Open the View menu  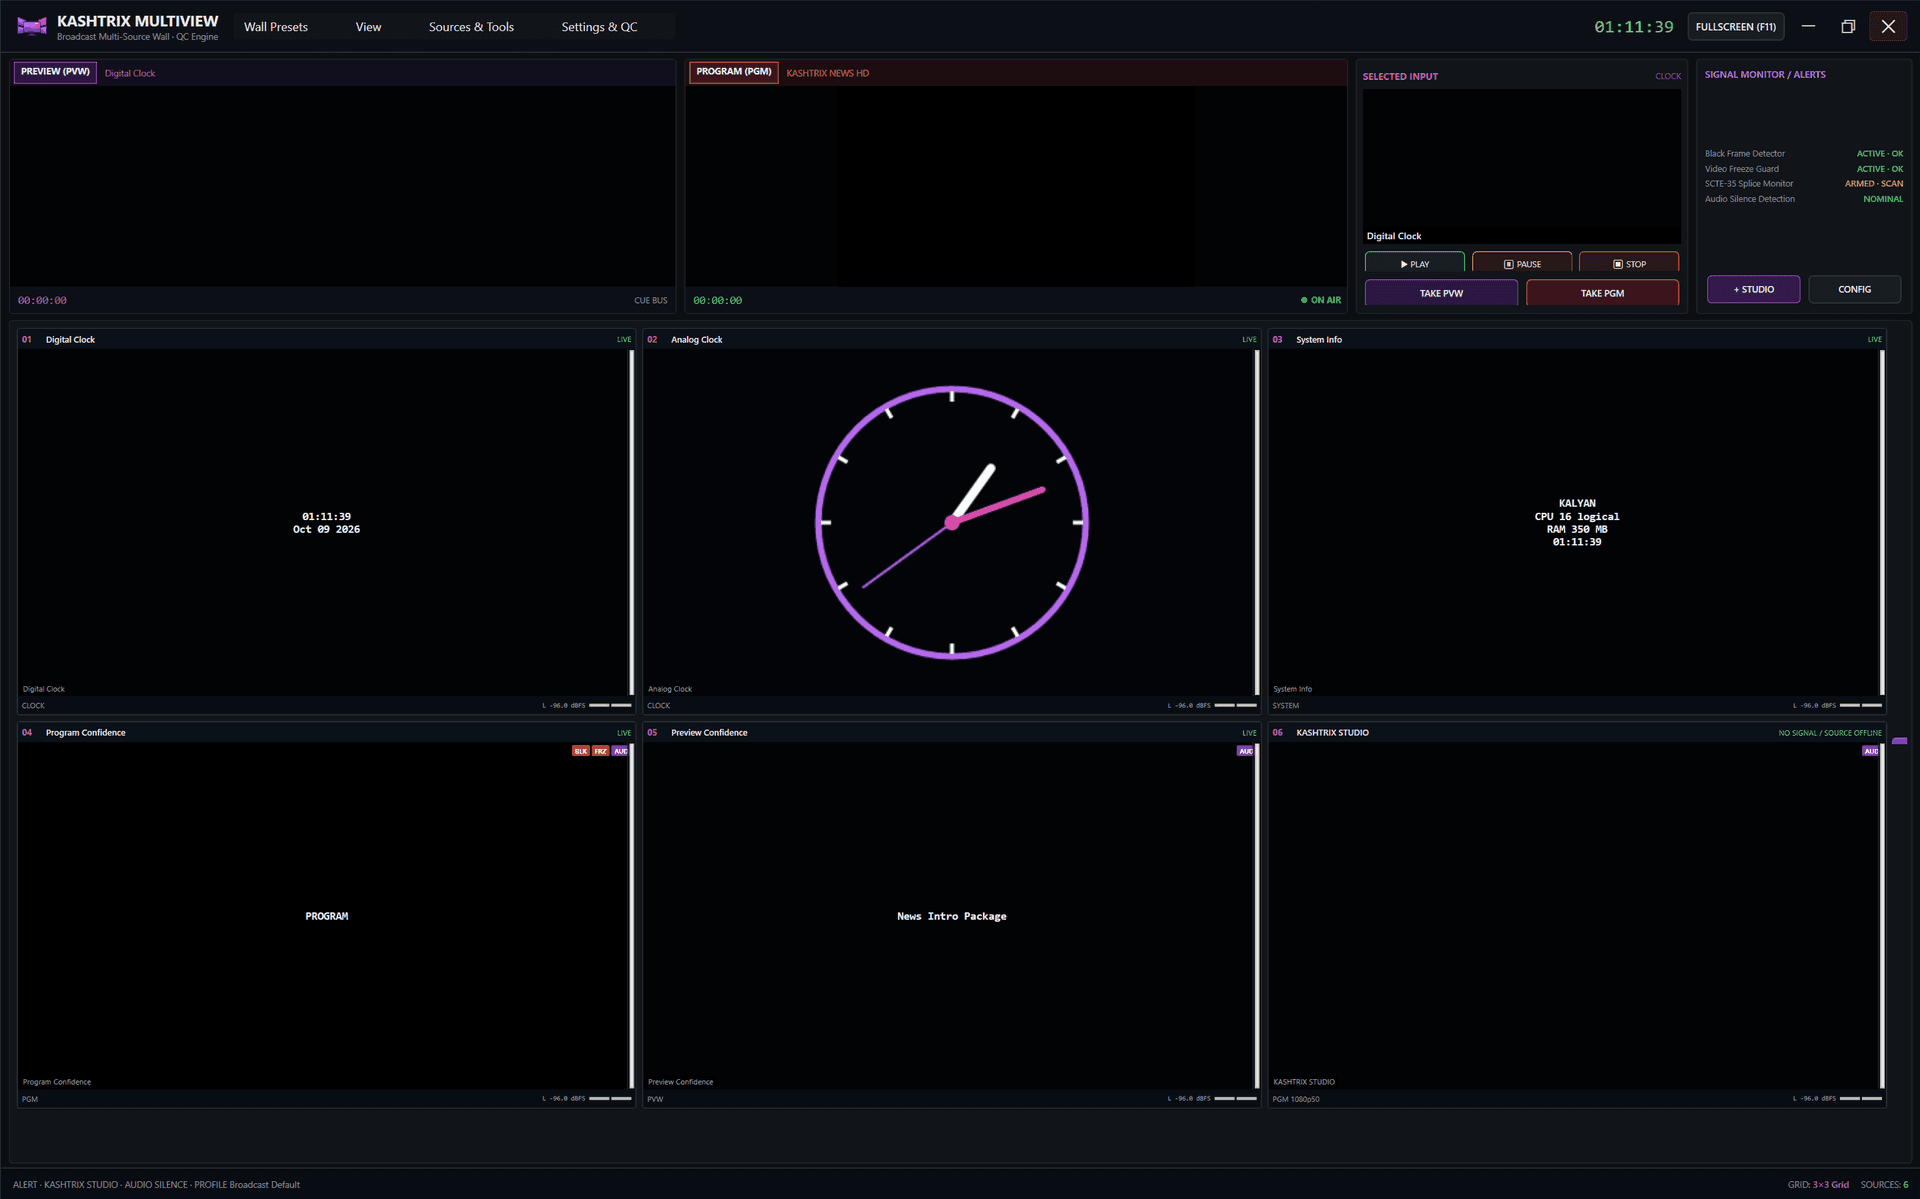tap(368, 27)
